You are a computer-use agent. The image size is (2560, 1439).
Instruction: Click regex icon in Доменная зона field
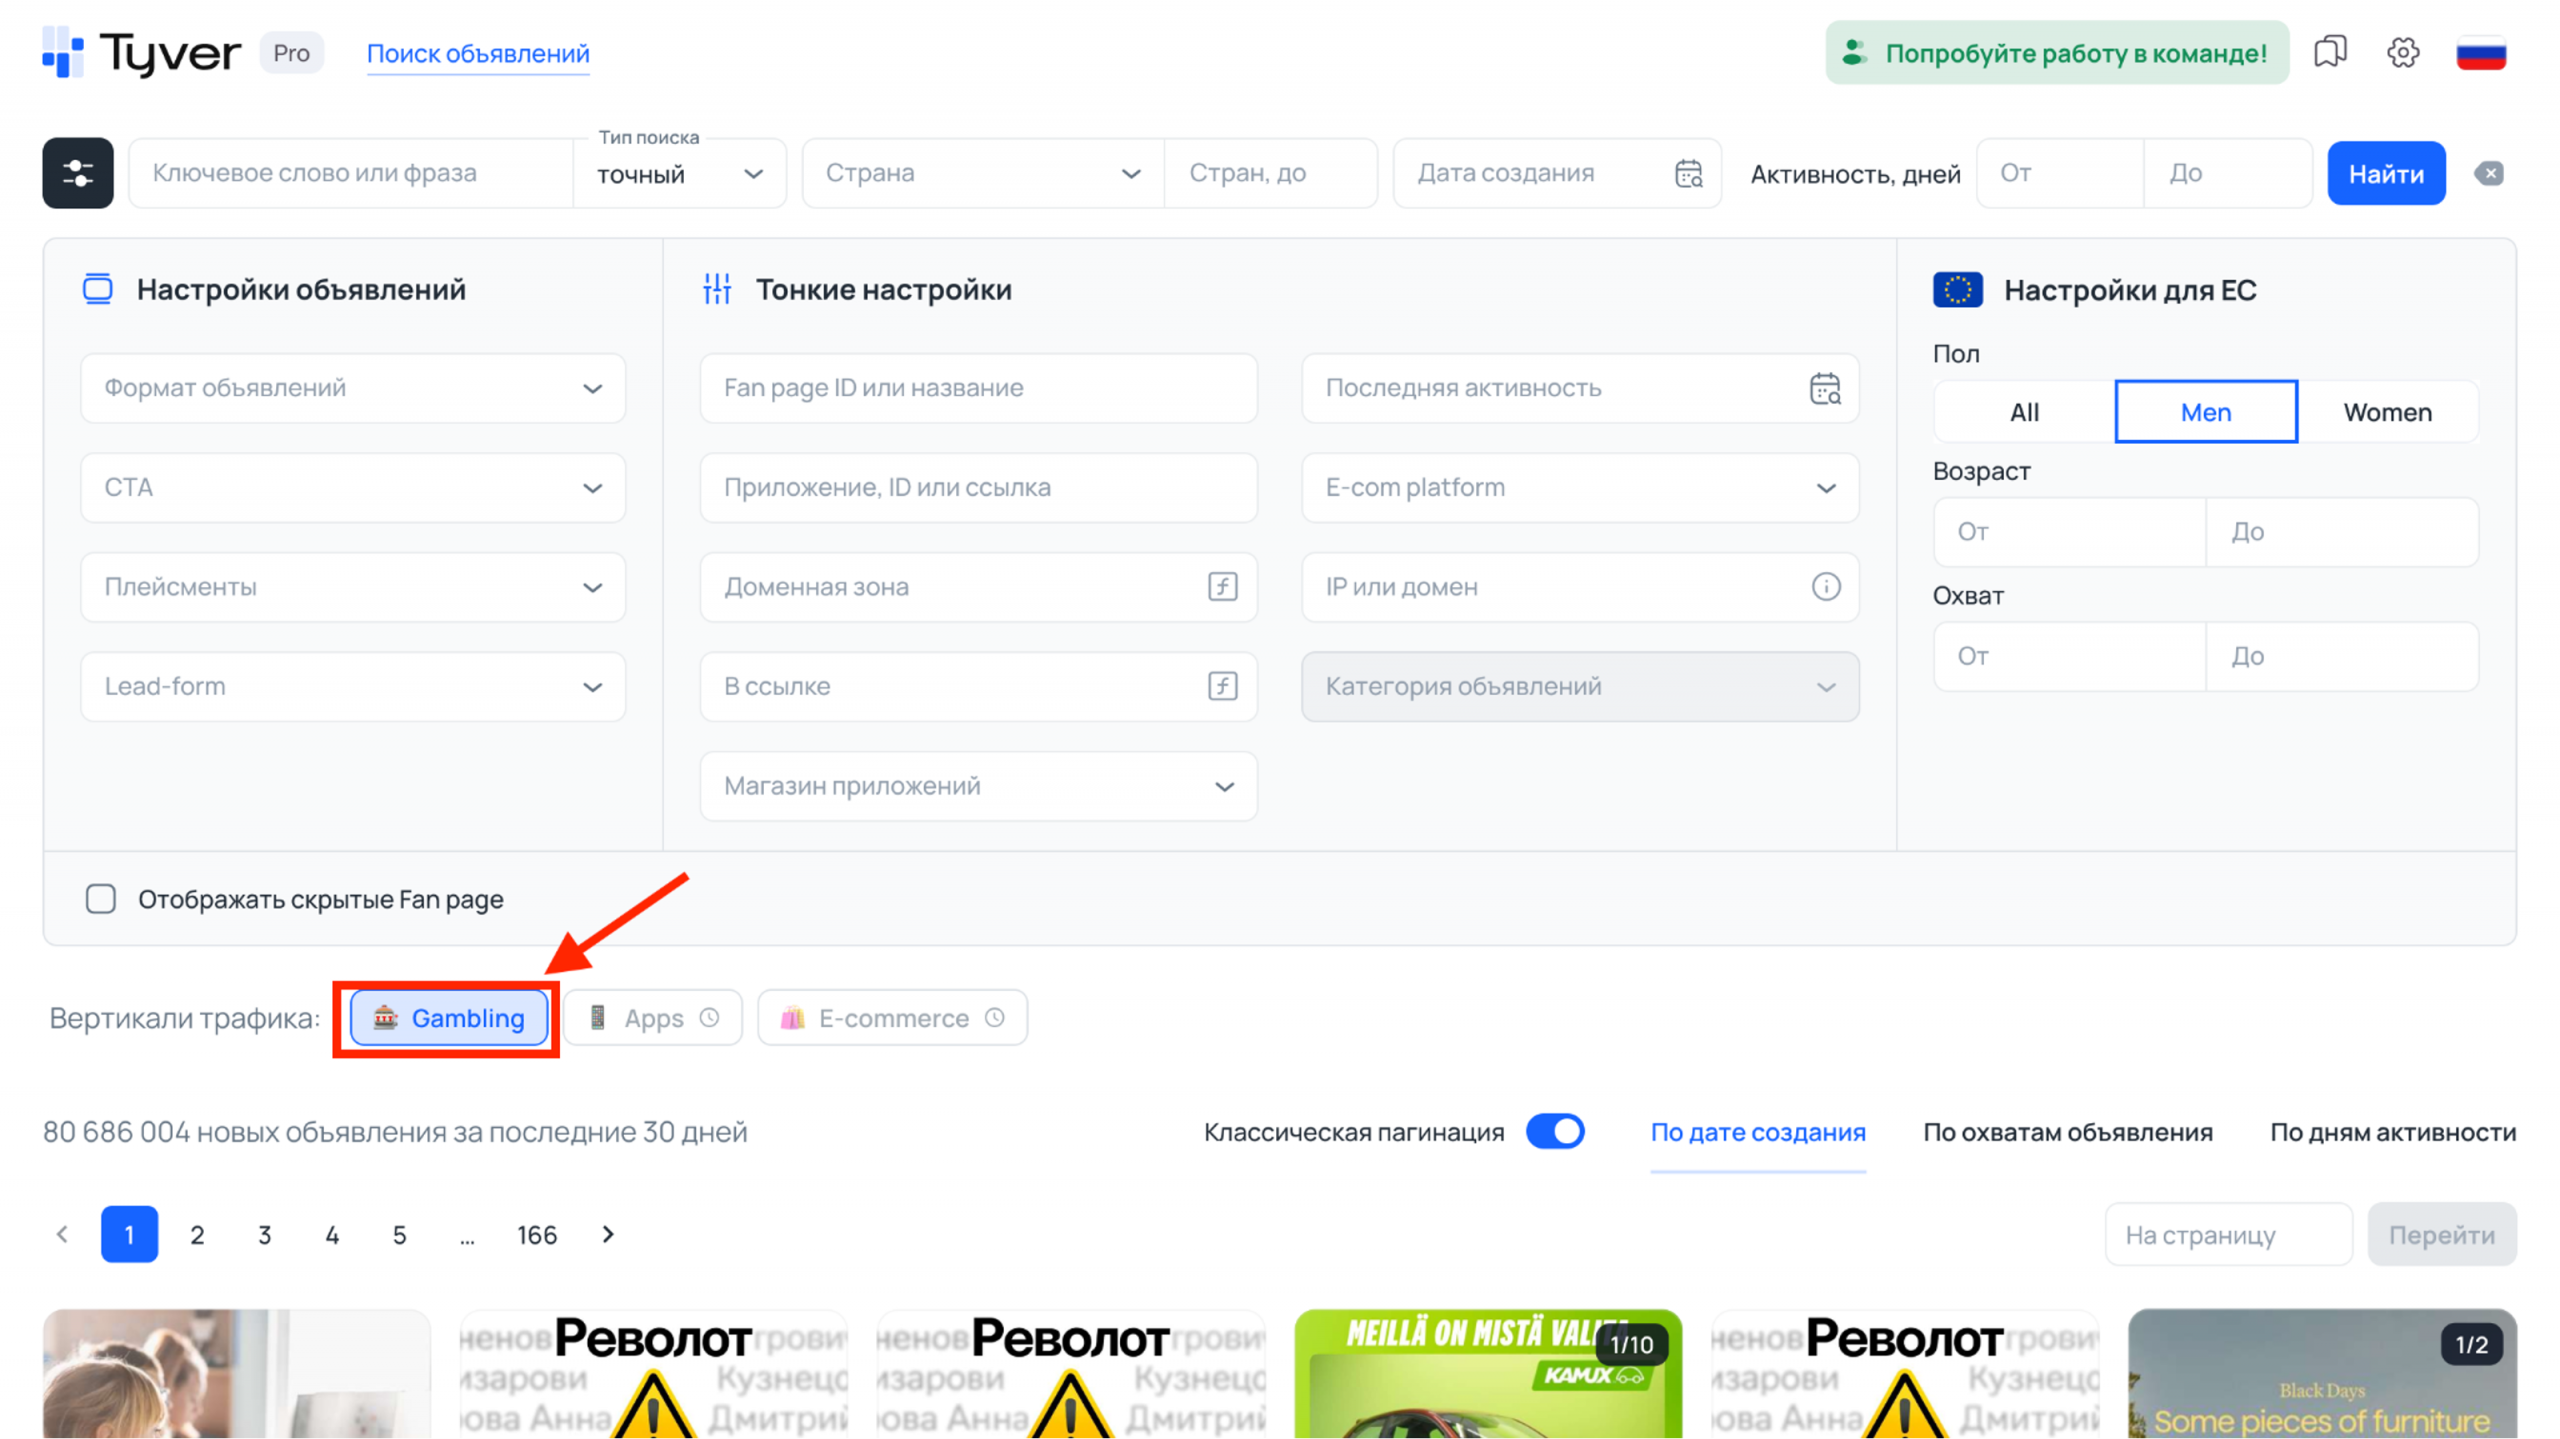pos(1222,587)
